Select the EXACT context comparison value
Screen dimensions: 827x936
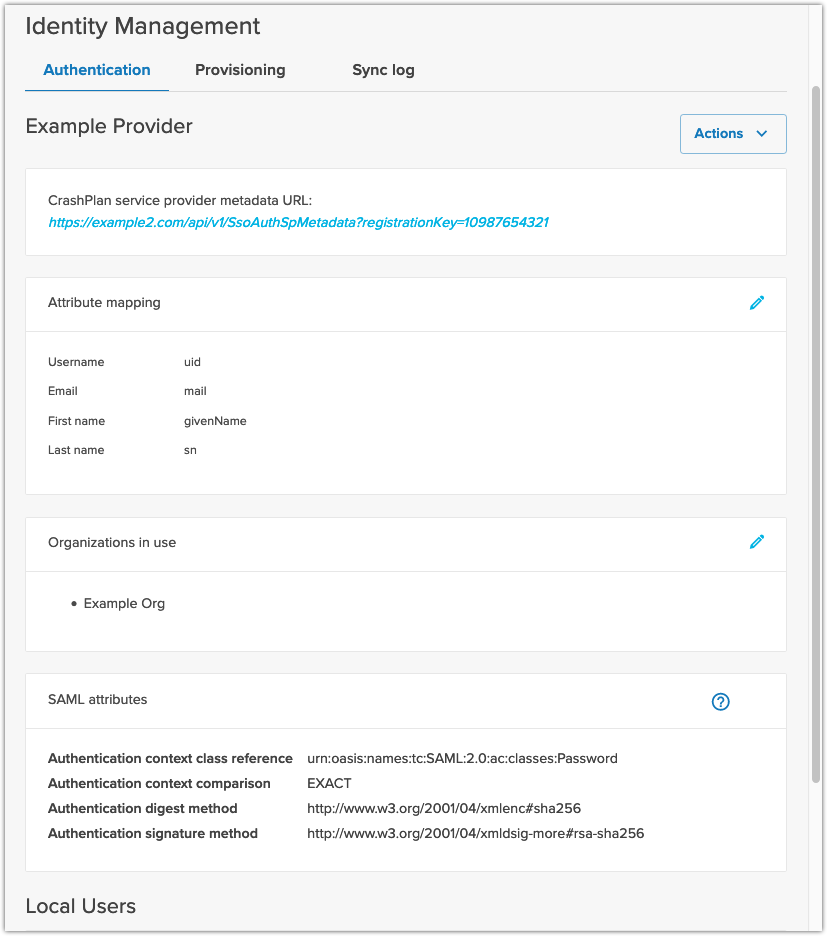(x=329, y=783)
